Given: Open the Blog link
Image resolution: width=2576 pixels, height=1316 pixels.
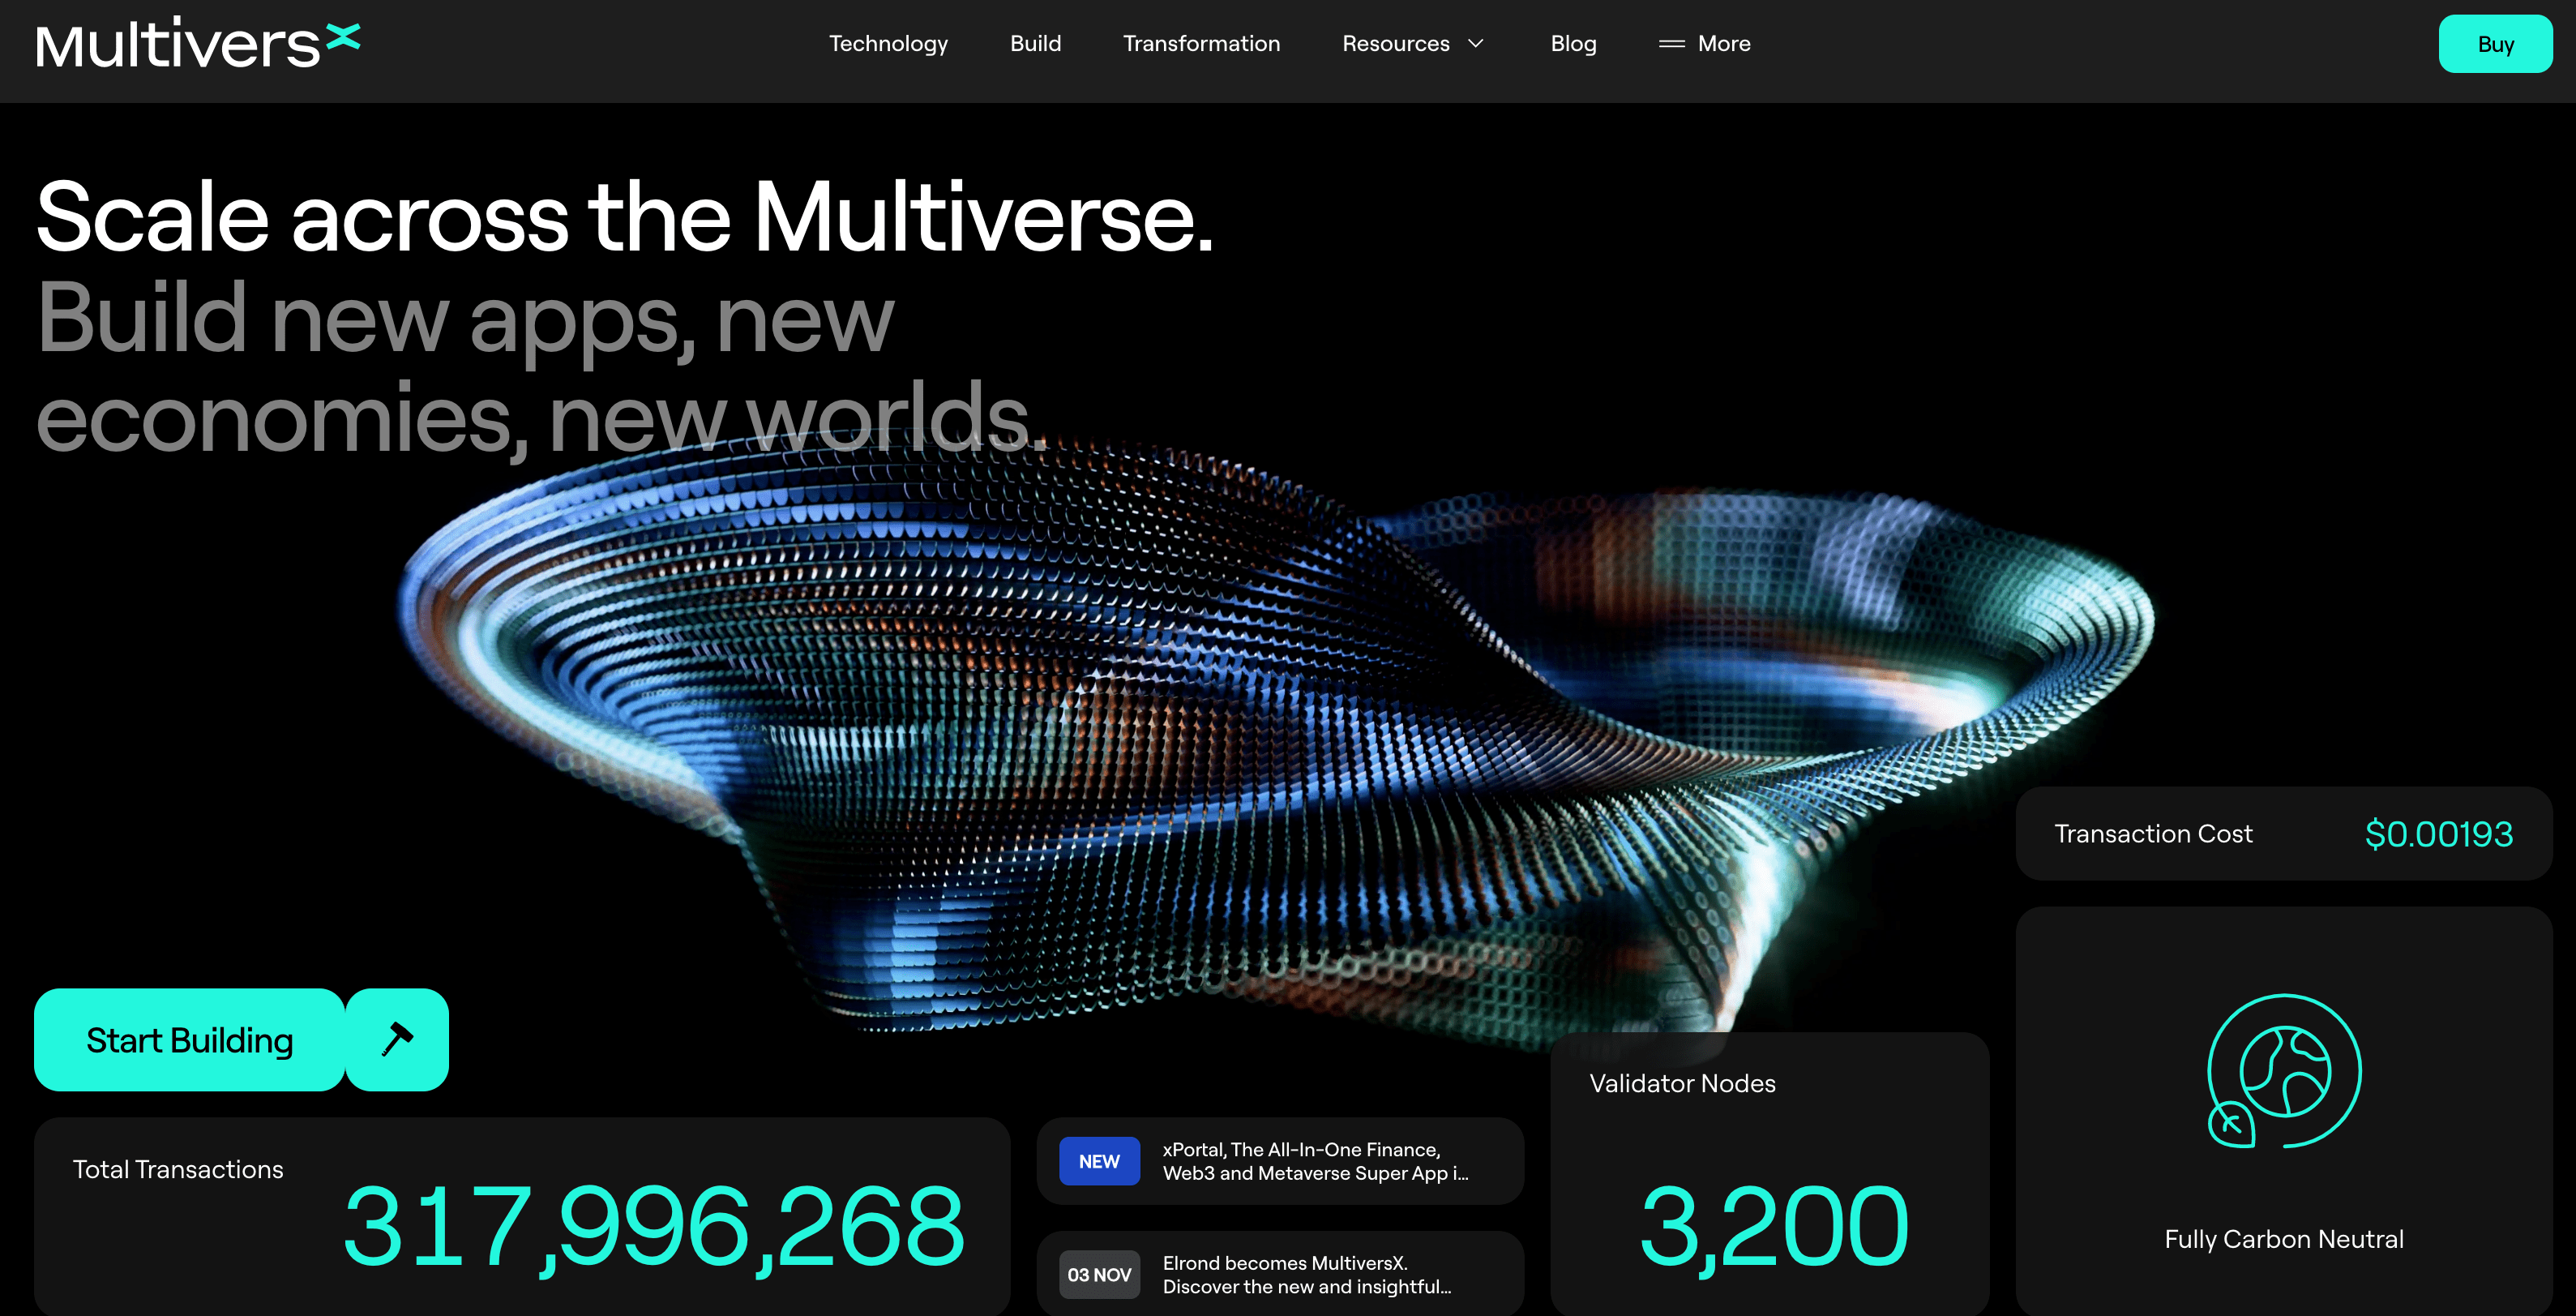Looking at the screenshot, I should (1573, 44).
